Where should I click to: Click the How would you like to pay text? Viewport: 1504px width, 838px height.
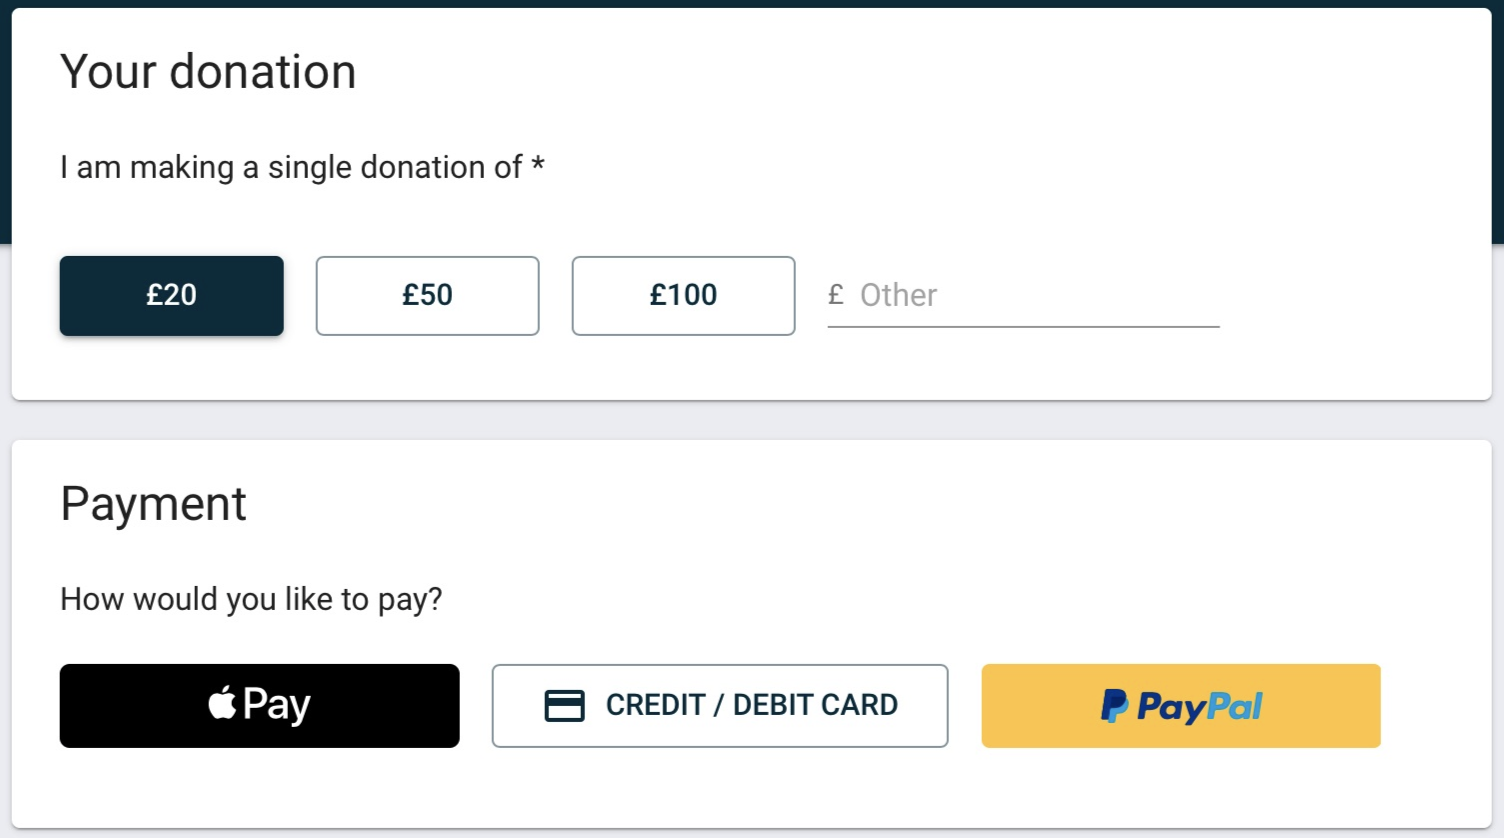pos(251,599)
